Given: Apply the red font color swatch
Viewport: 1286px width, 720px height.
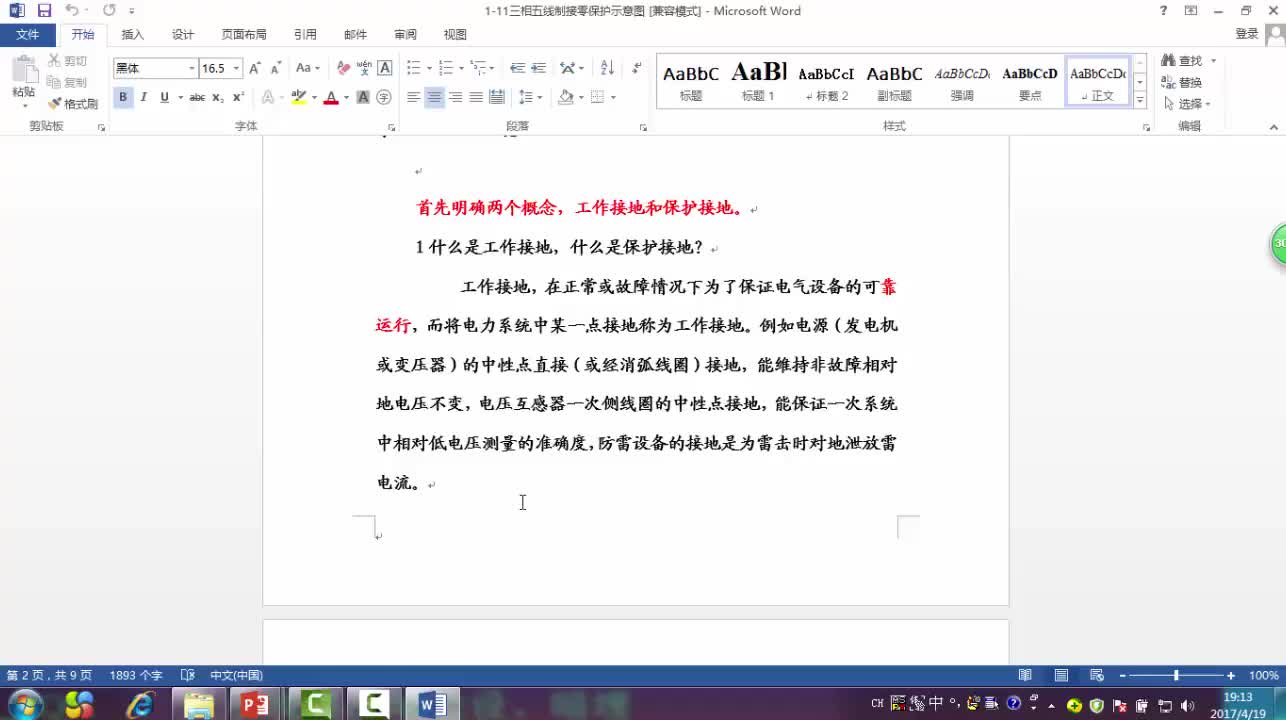Looking at the screenshot, I should pos(331,97).
